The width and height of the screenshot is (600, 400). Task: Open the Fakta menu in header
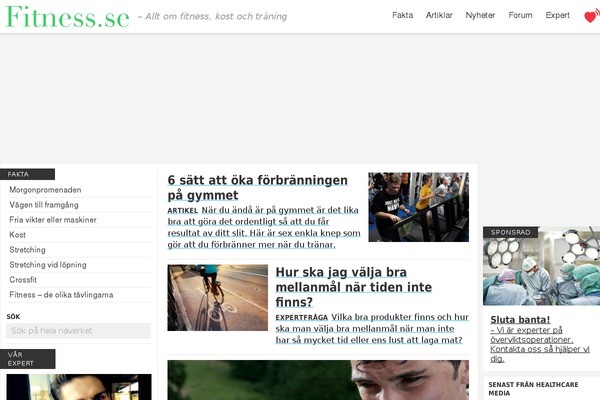tap(403, 15)
